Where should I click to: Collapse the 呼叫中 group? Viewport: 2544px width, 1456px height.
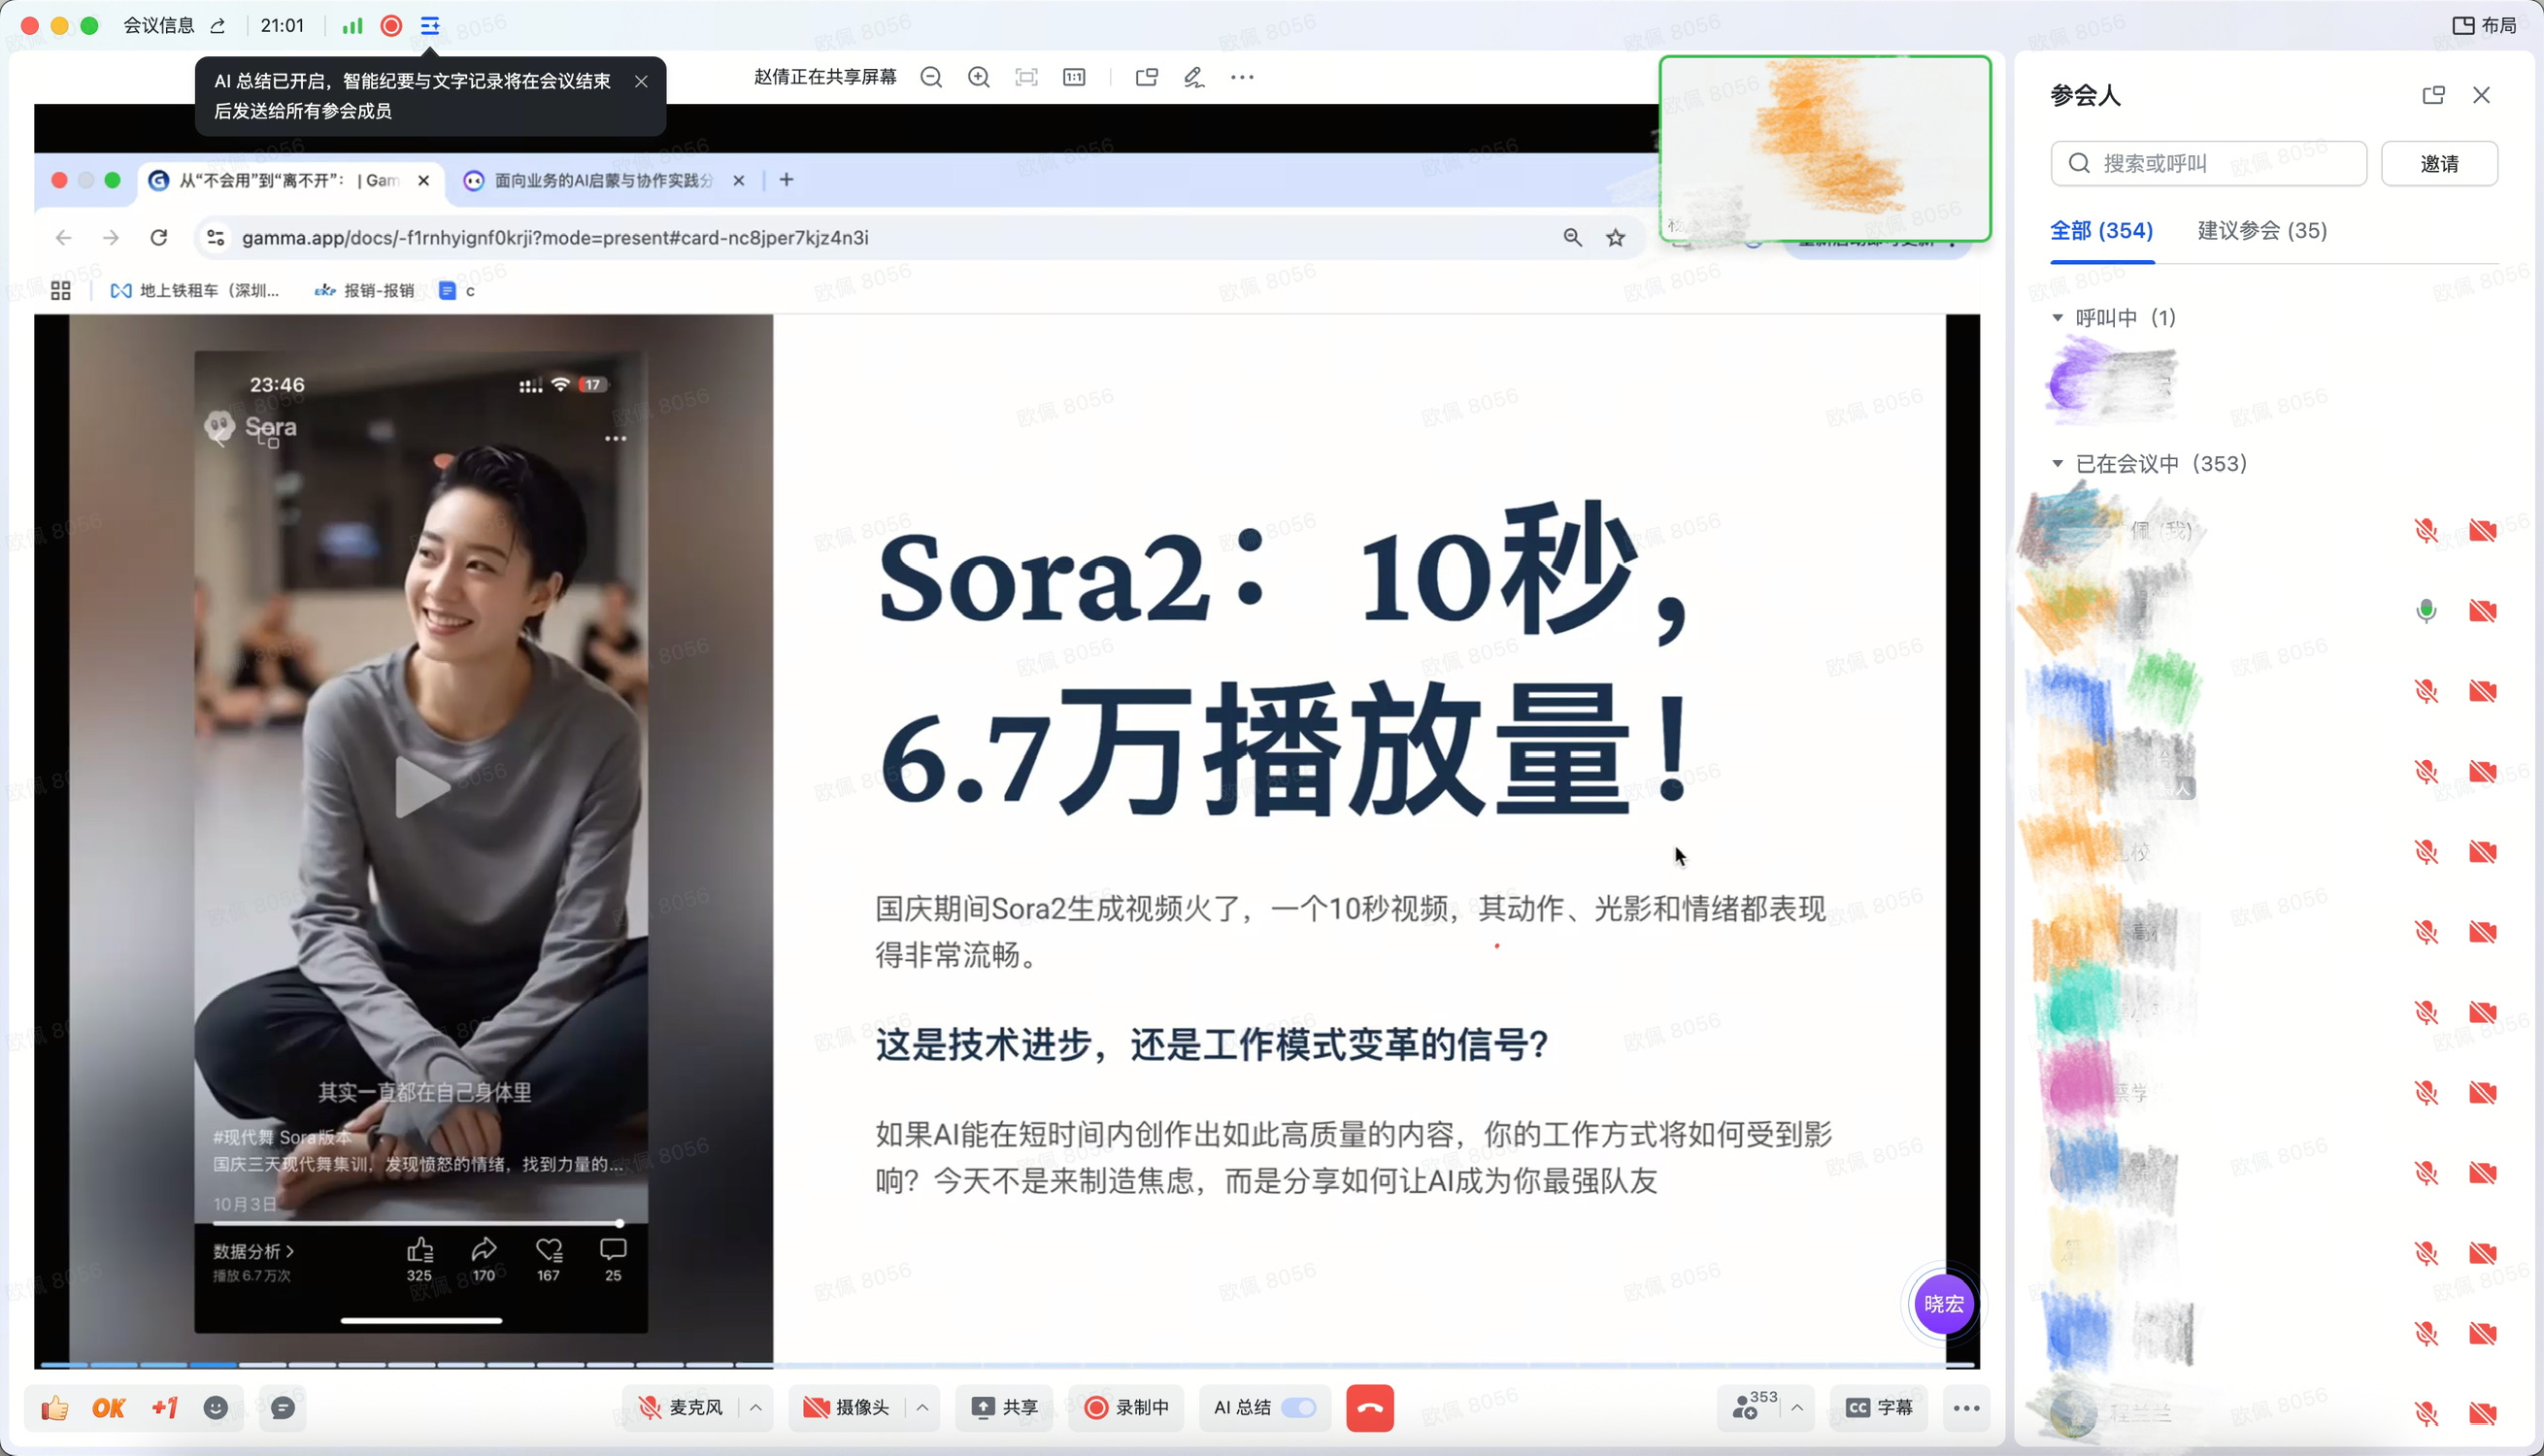2057,318
